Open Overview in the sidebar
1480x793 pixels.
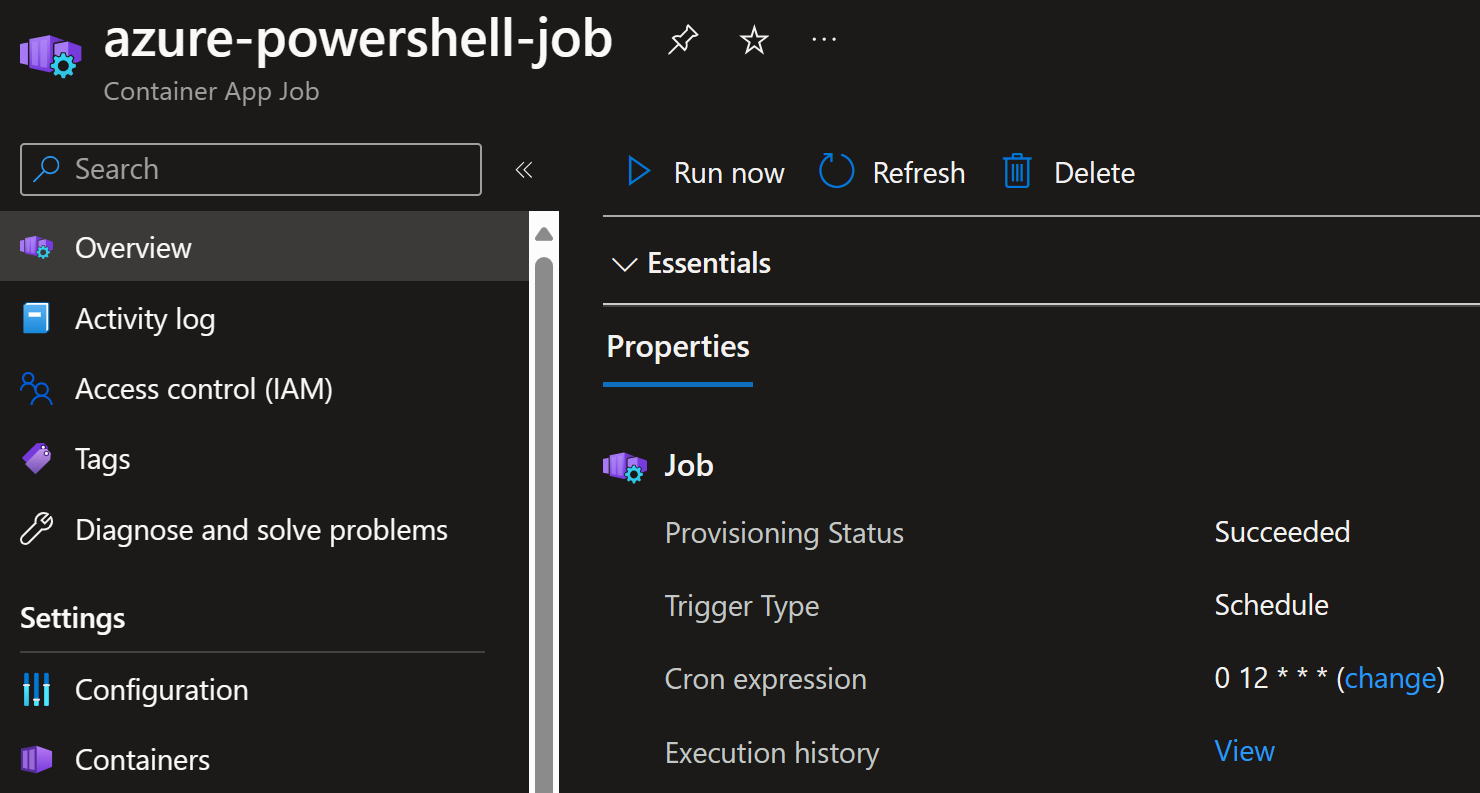pyautogui.click(x=264, y=247)
